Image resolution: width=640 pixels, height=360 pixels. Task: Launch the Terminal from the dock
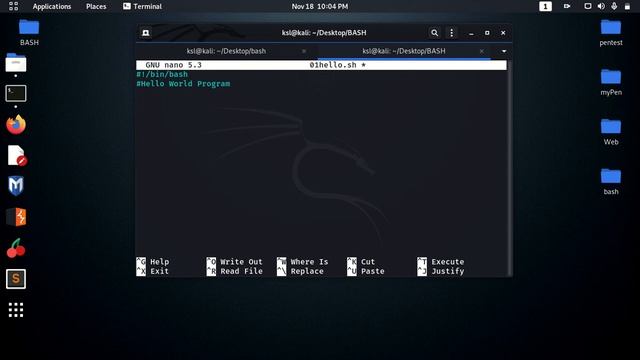point(16,93)
